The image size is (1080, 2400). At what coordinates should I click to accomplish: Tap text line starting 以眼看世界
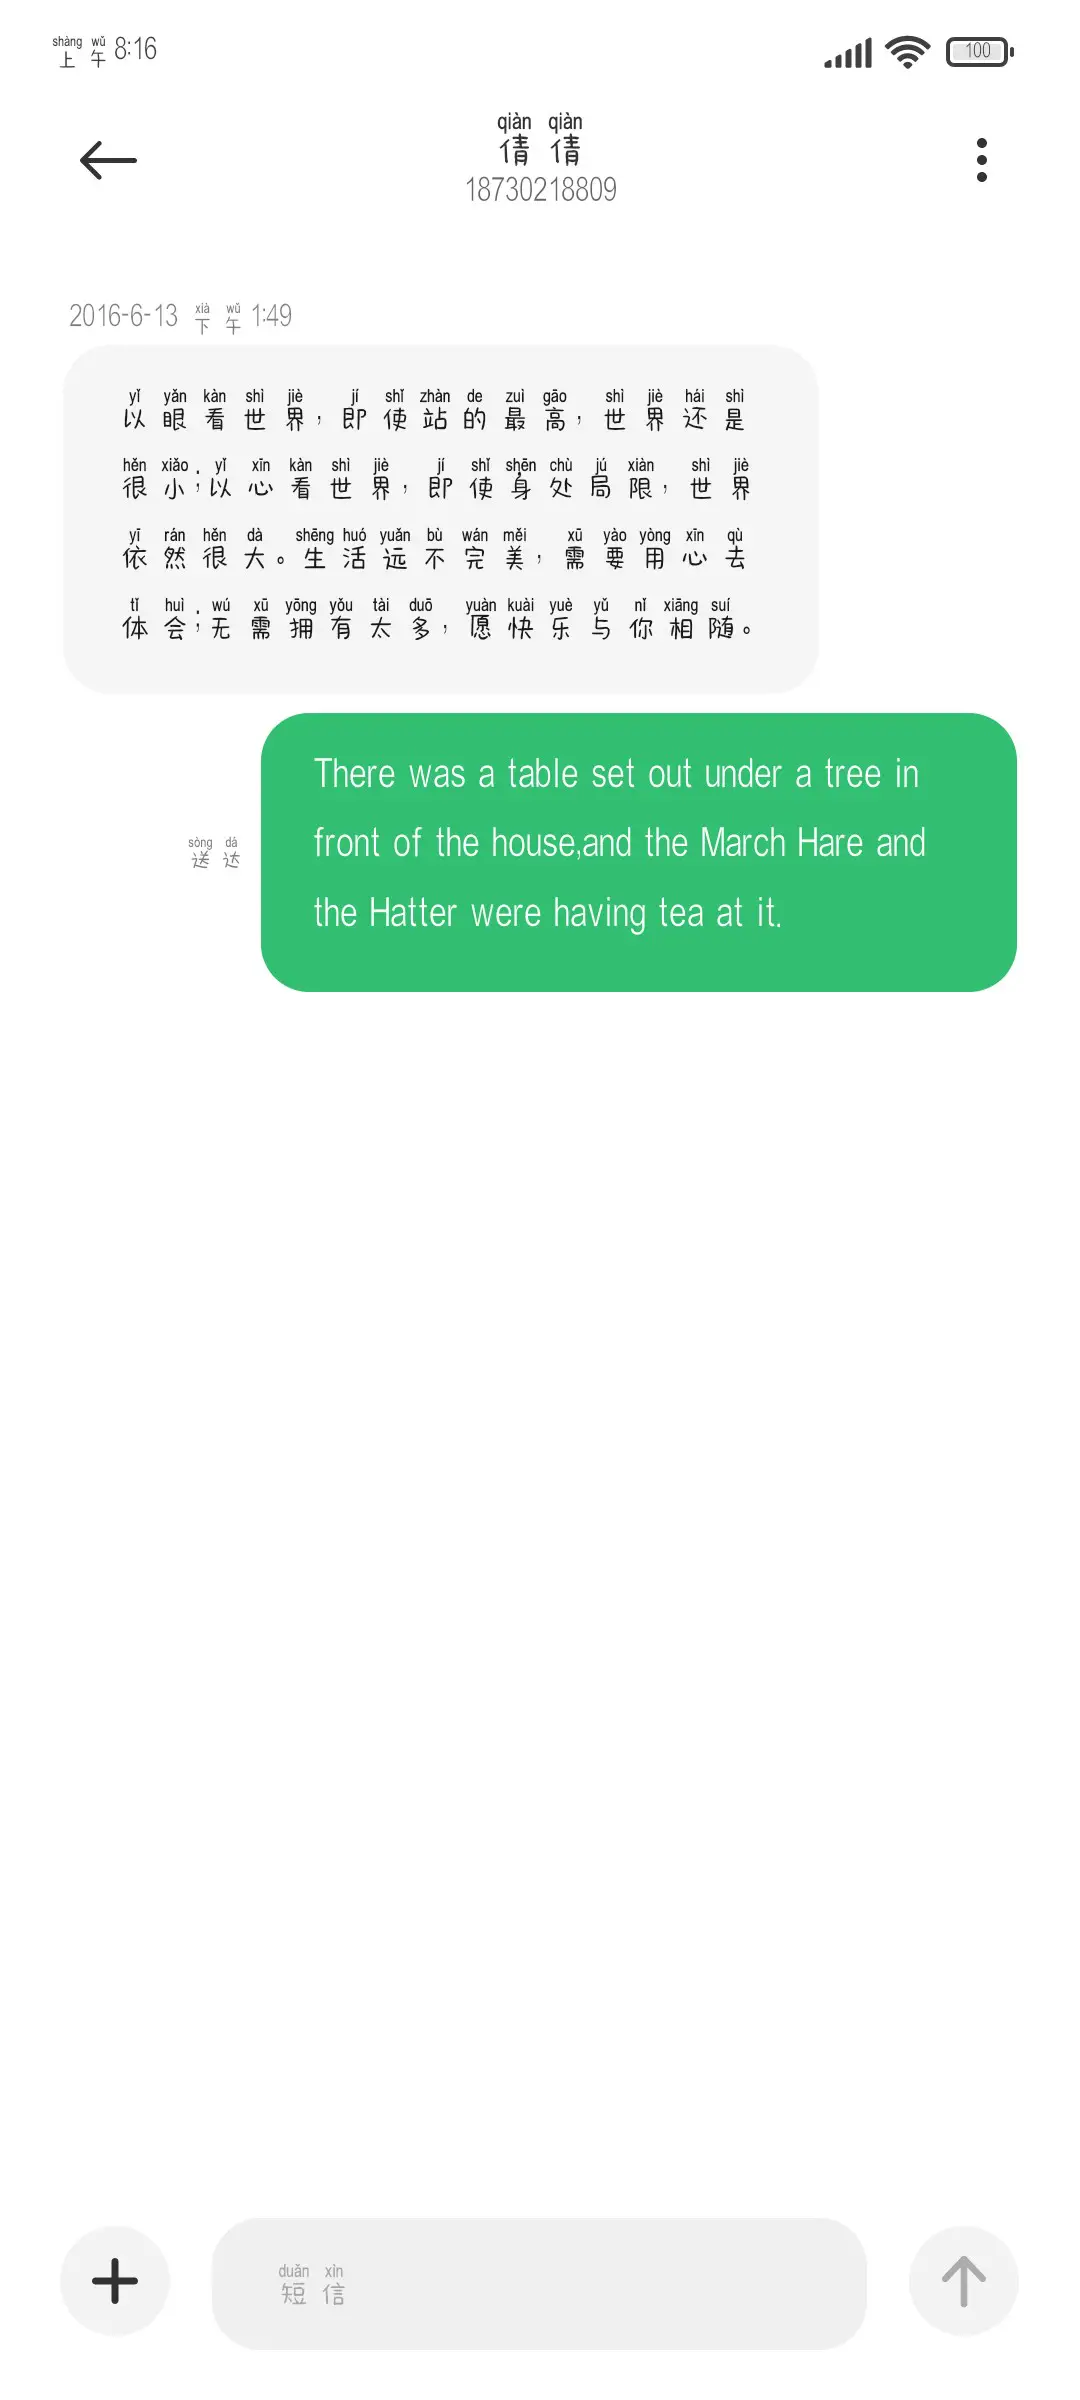(434, 410)
